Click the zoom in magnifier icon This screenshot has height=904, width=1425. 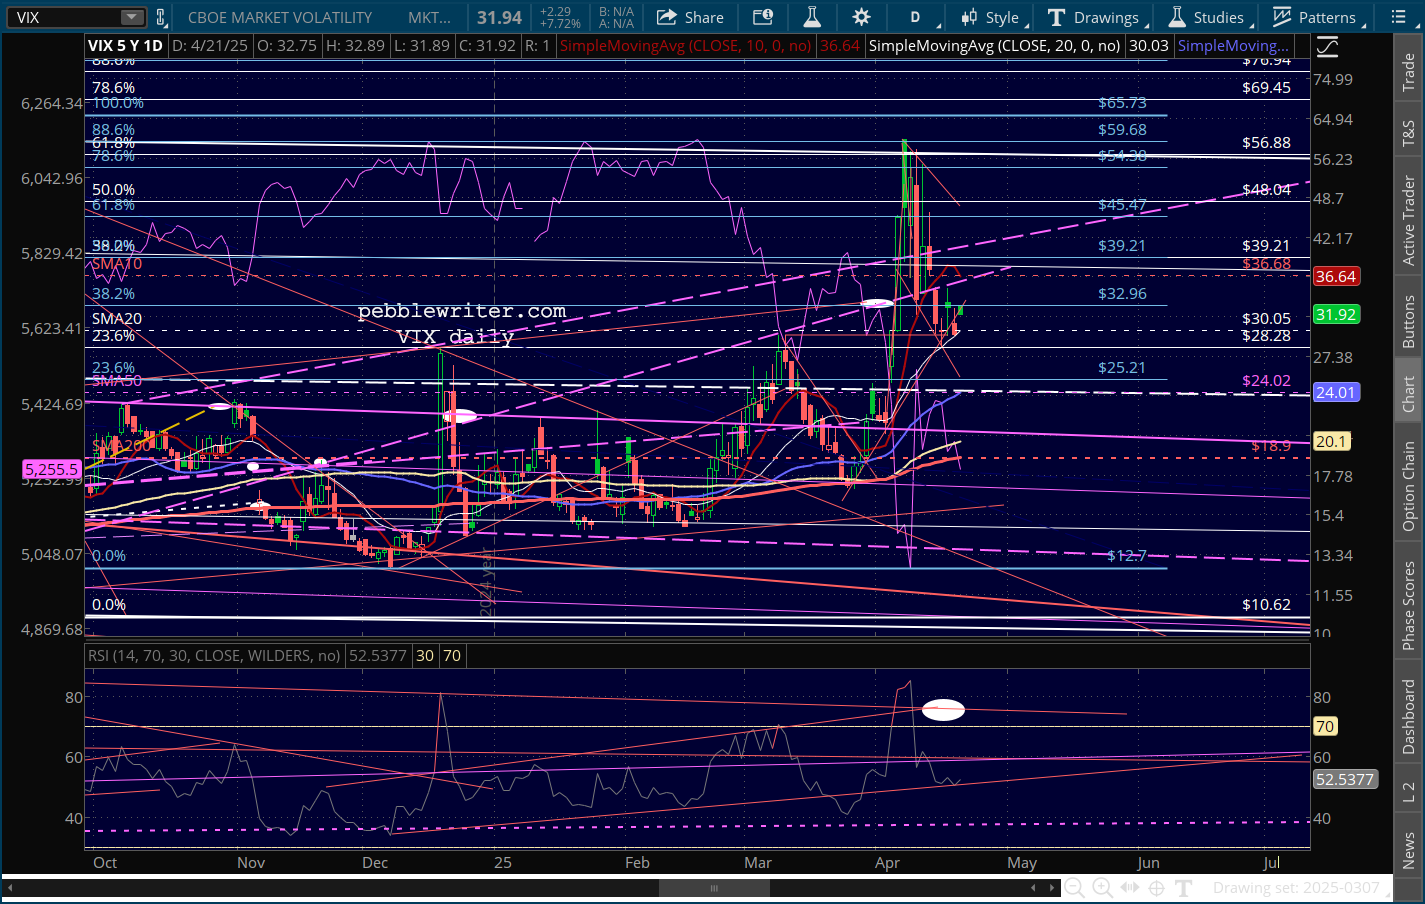coord(1102,888)
